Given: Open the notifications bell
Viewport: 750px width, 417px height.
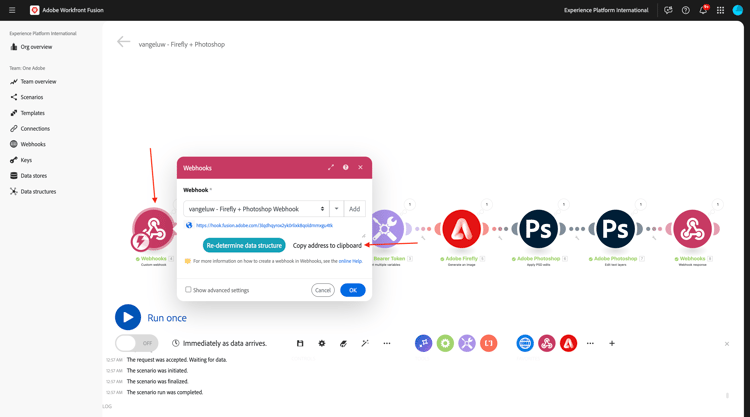Looking at the screenshot, I should tap(703, 10).
